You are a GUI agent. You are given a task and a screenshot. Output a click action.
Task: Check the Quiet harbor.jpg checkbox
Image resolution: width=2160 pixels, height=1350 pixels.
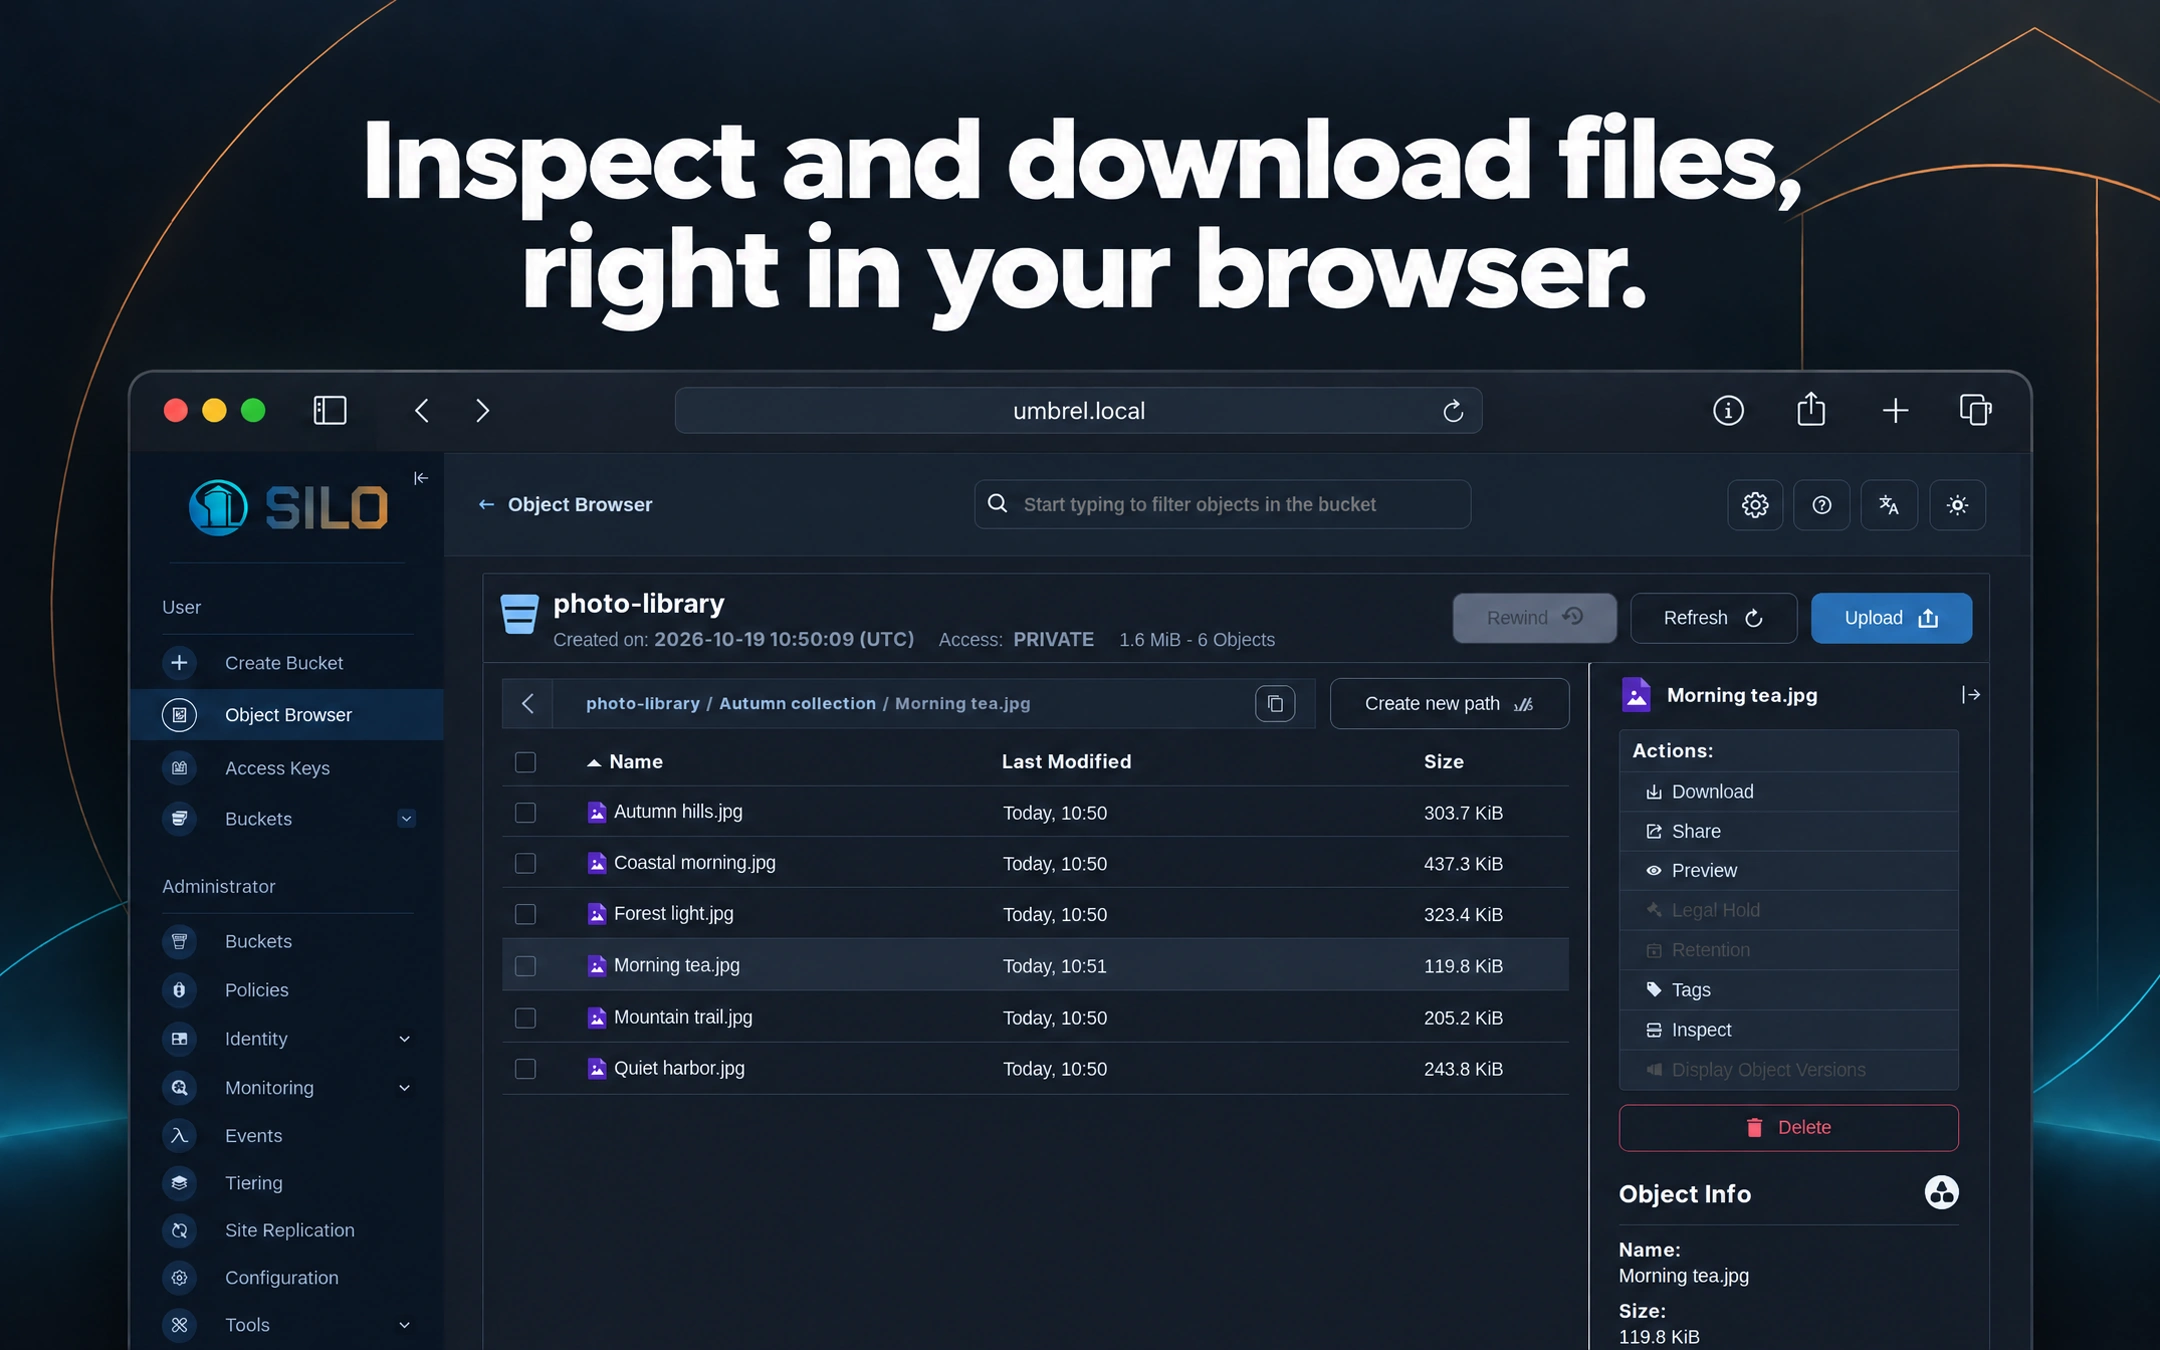[x=525, y=1069]
